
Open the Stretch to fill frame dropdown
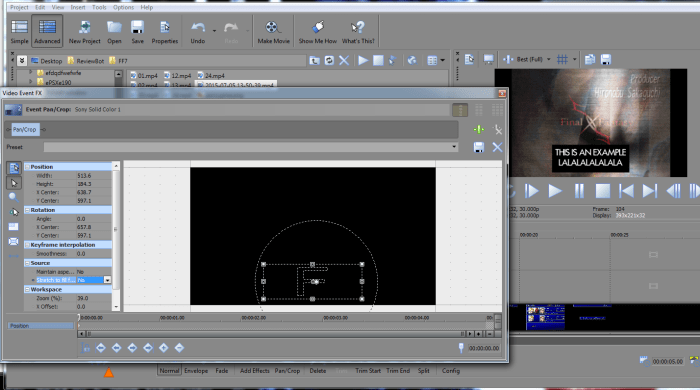click(x=107, y=280)
